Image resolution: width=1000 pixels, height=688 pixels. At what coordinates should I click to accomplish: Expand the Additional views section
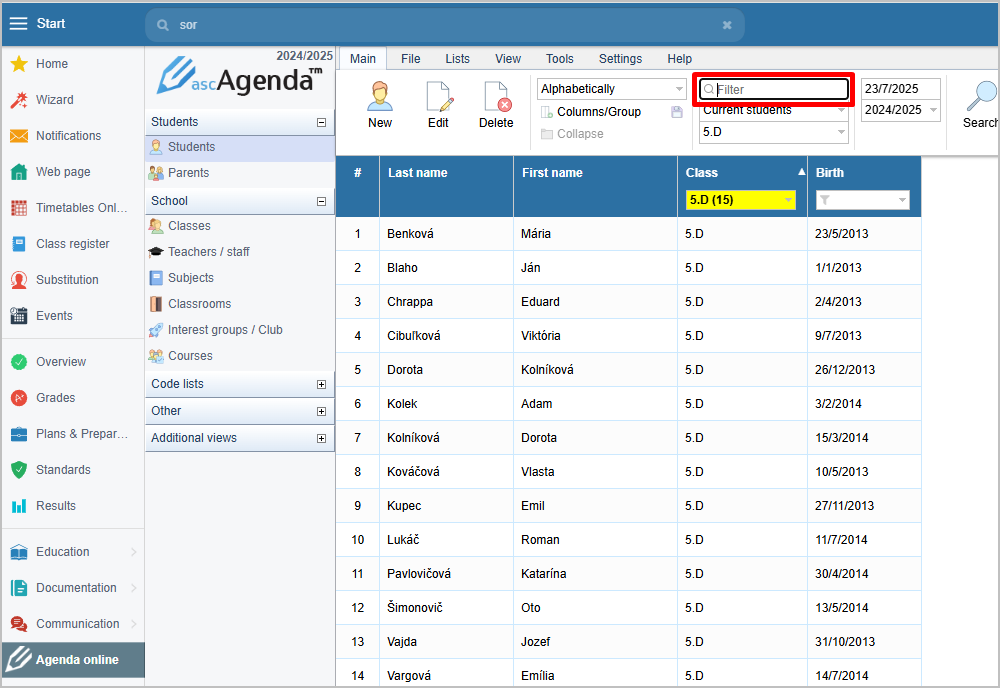[x=321, y=439]
